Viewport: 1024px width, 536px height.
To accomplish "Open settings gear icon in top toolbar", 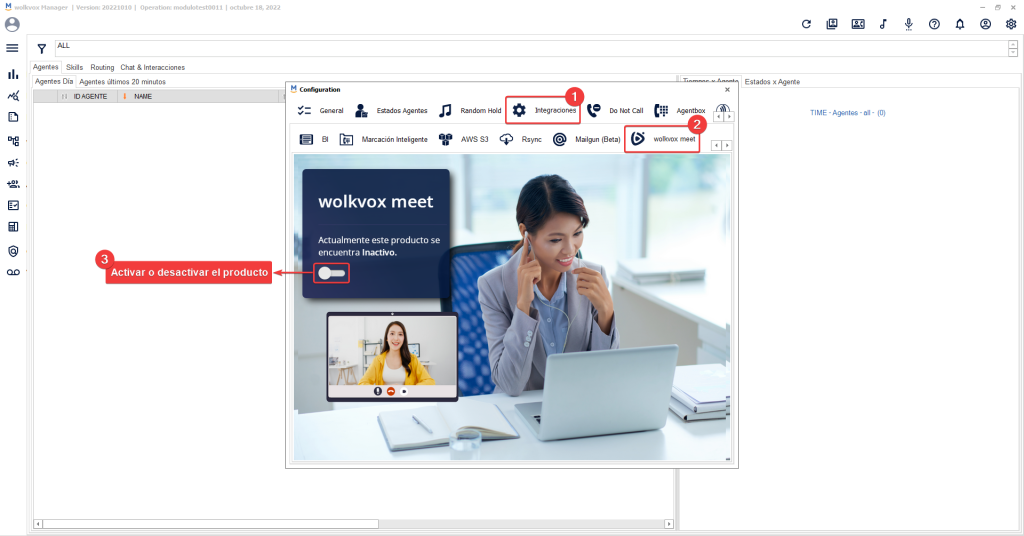I will point(1011,24).
